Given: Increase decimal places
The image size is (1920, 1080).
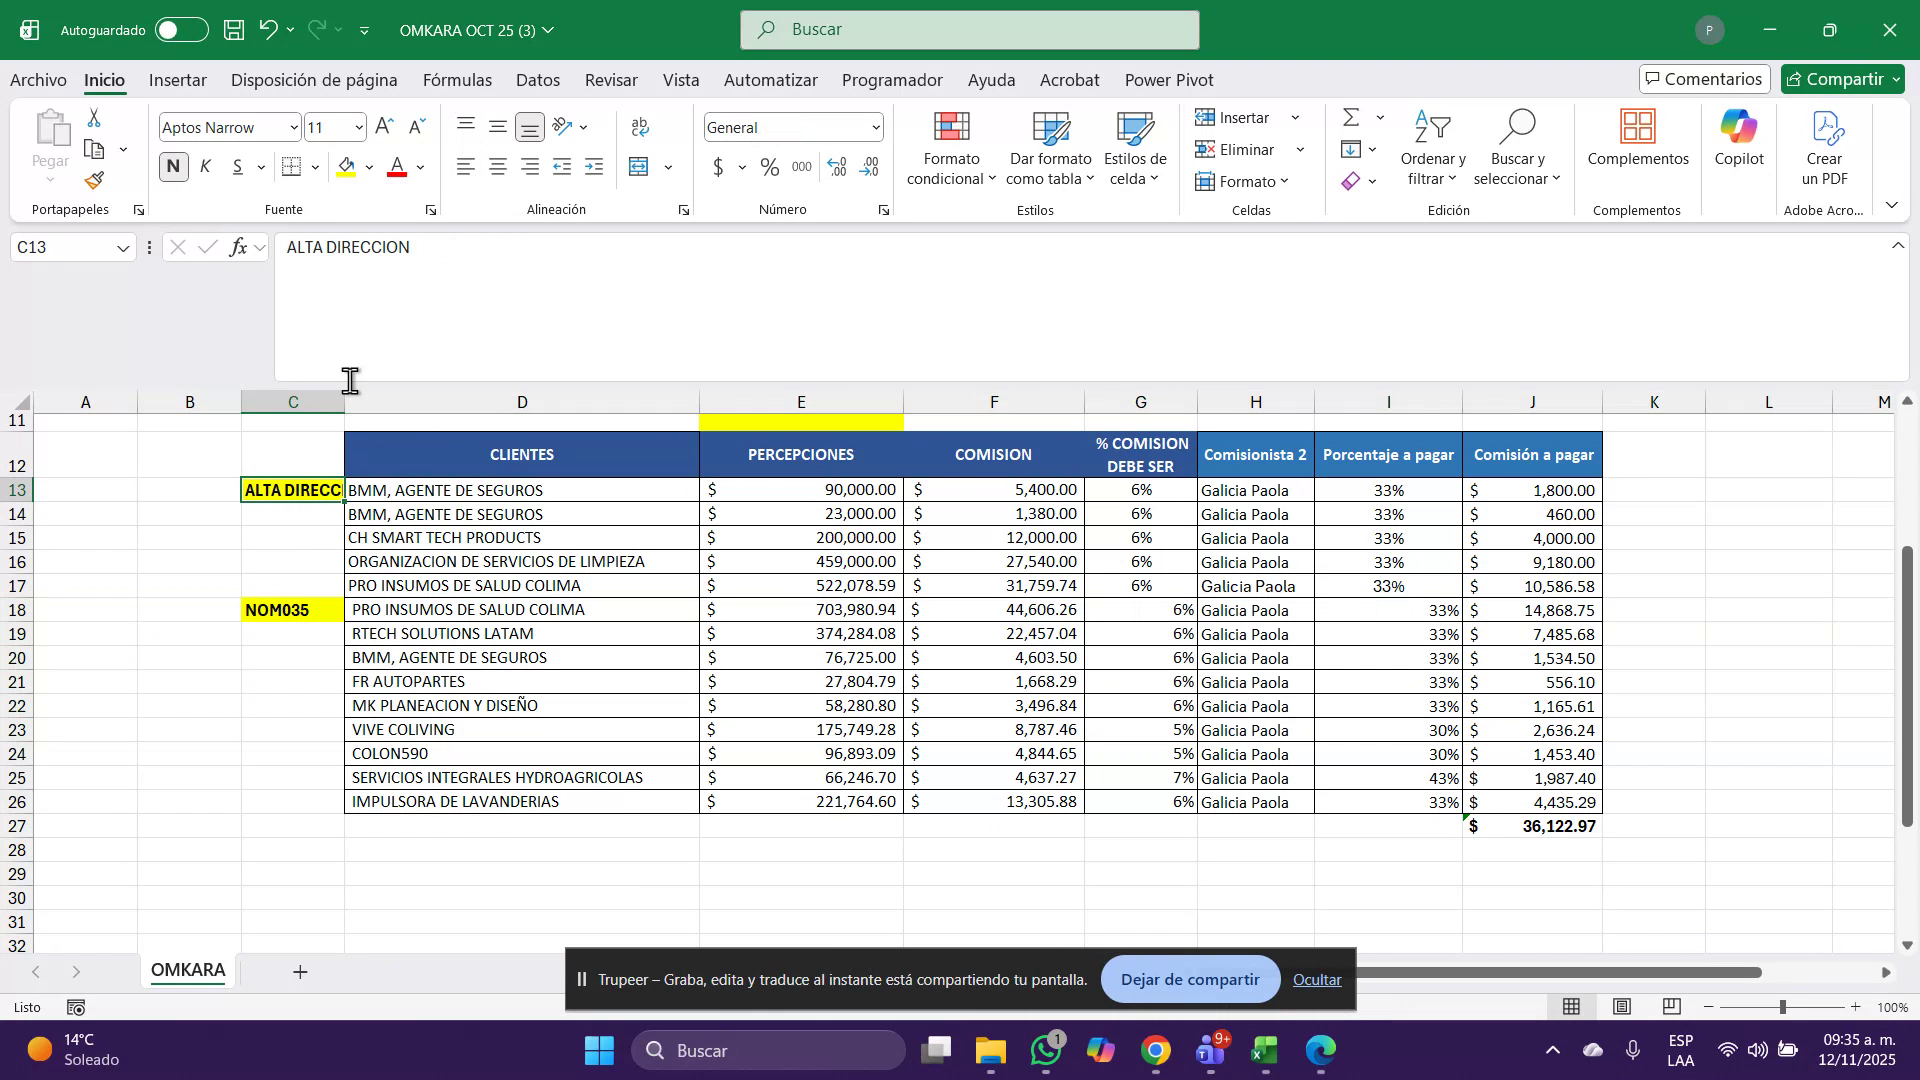Looking at the screenshot, I should click(x=837, y=167).
